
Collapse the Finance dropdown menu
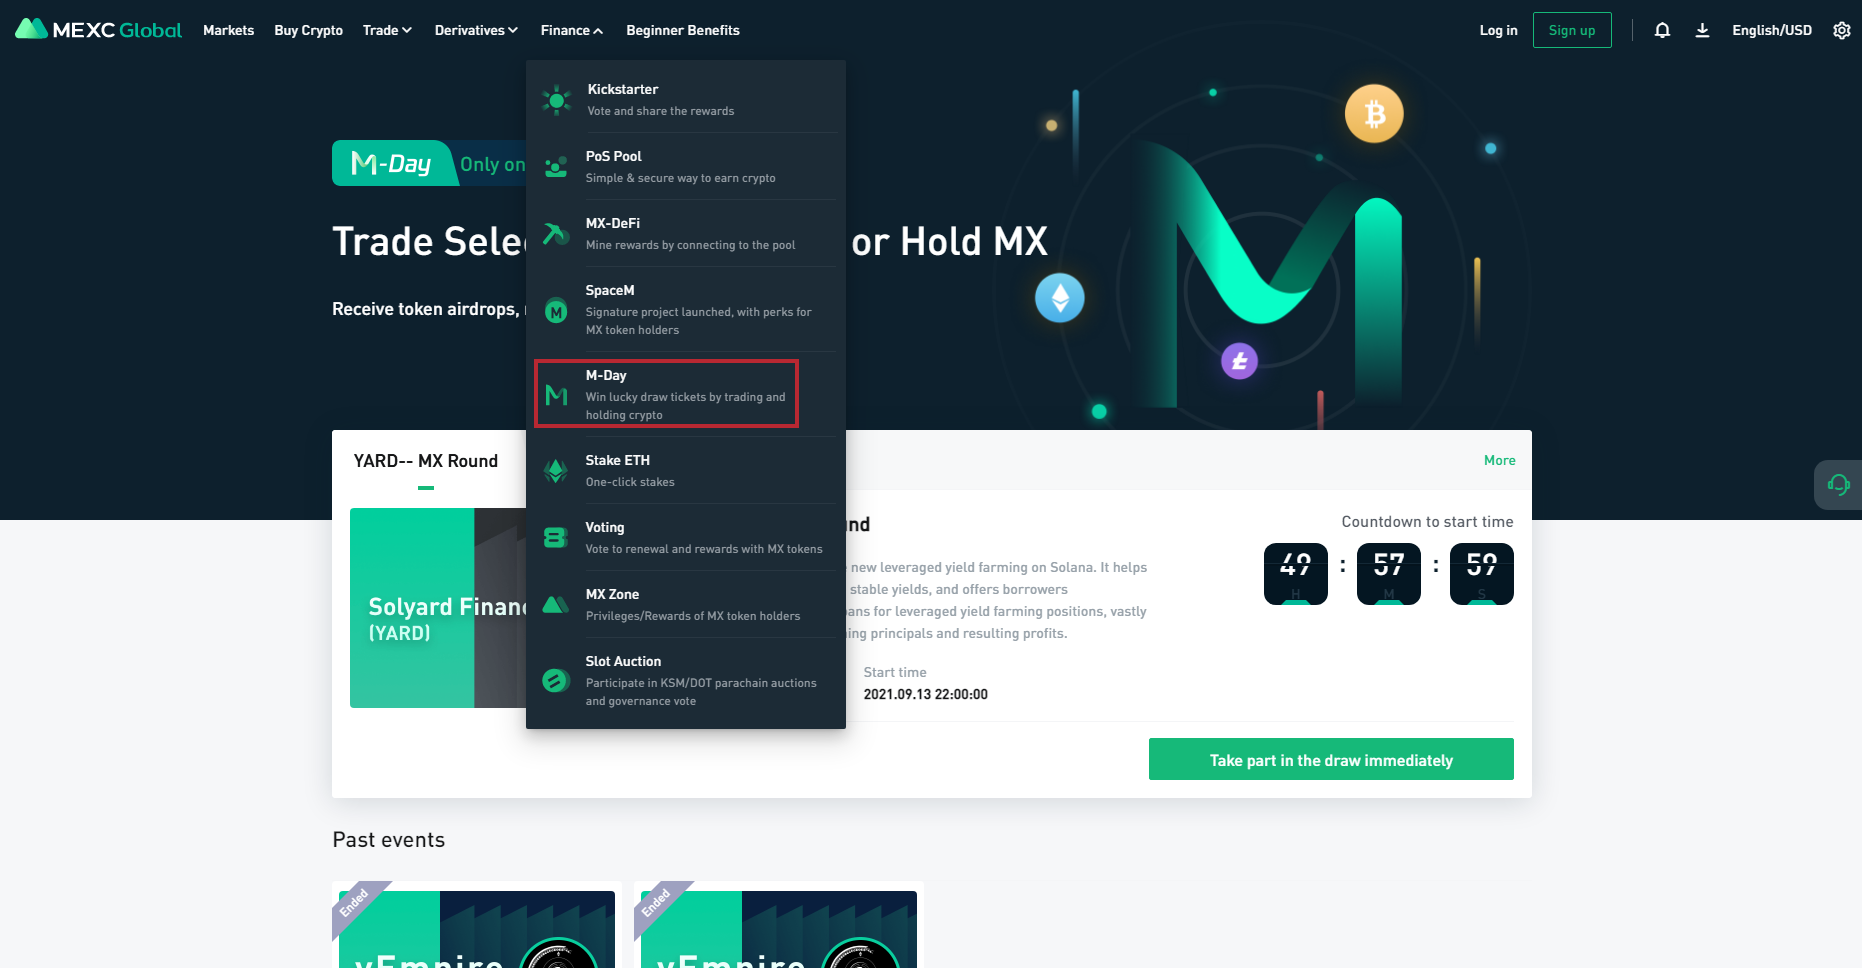point(572,30)
